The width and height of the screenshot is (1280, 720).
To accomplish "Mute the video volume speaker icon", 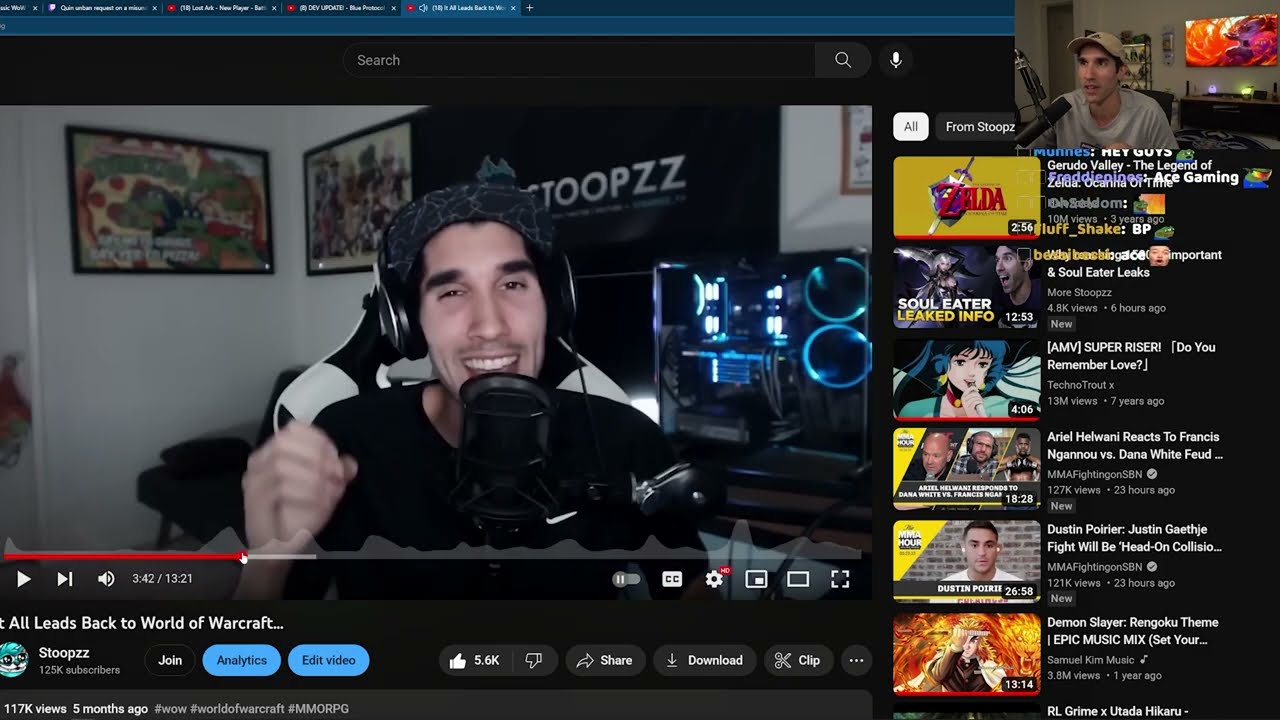I will [x=106, y=579].
